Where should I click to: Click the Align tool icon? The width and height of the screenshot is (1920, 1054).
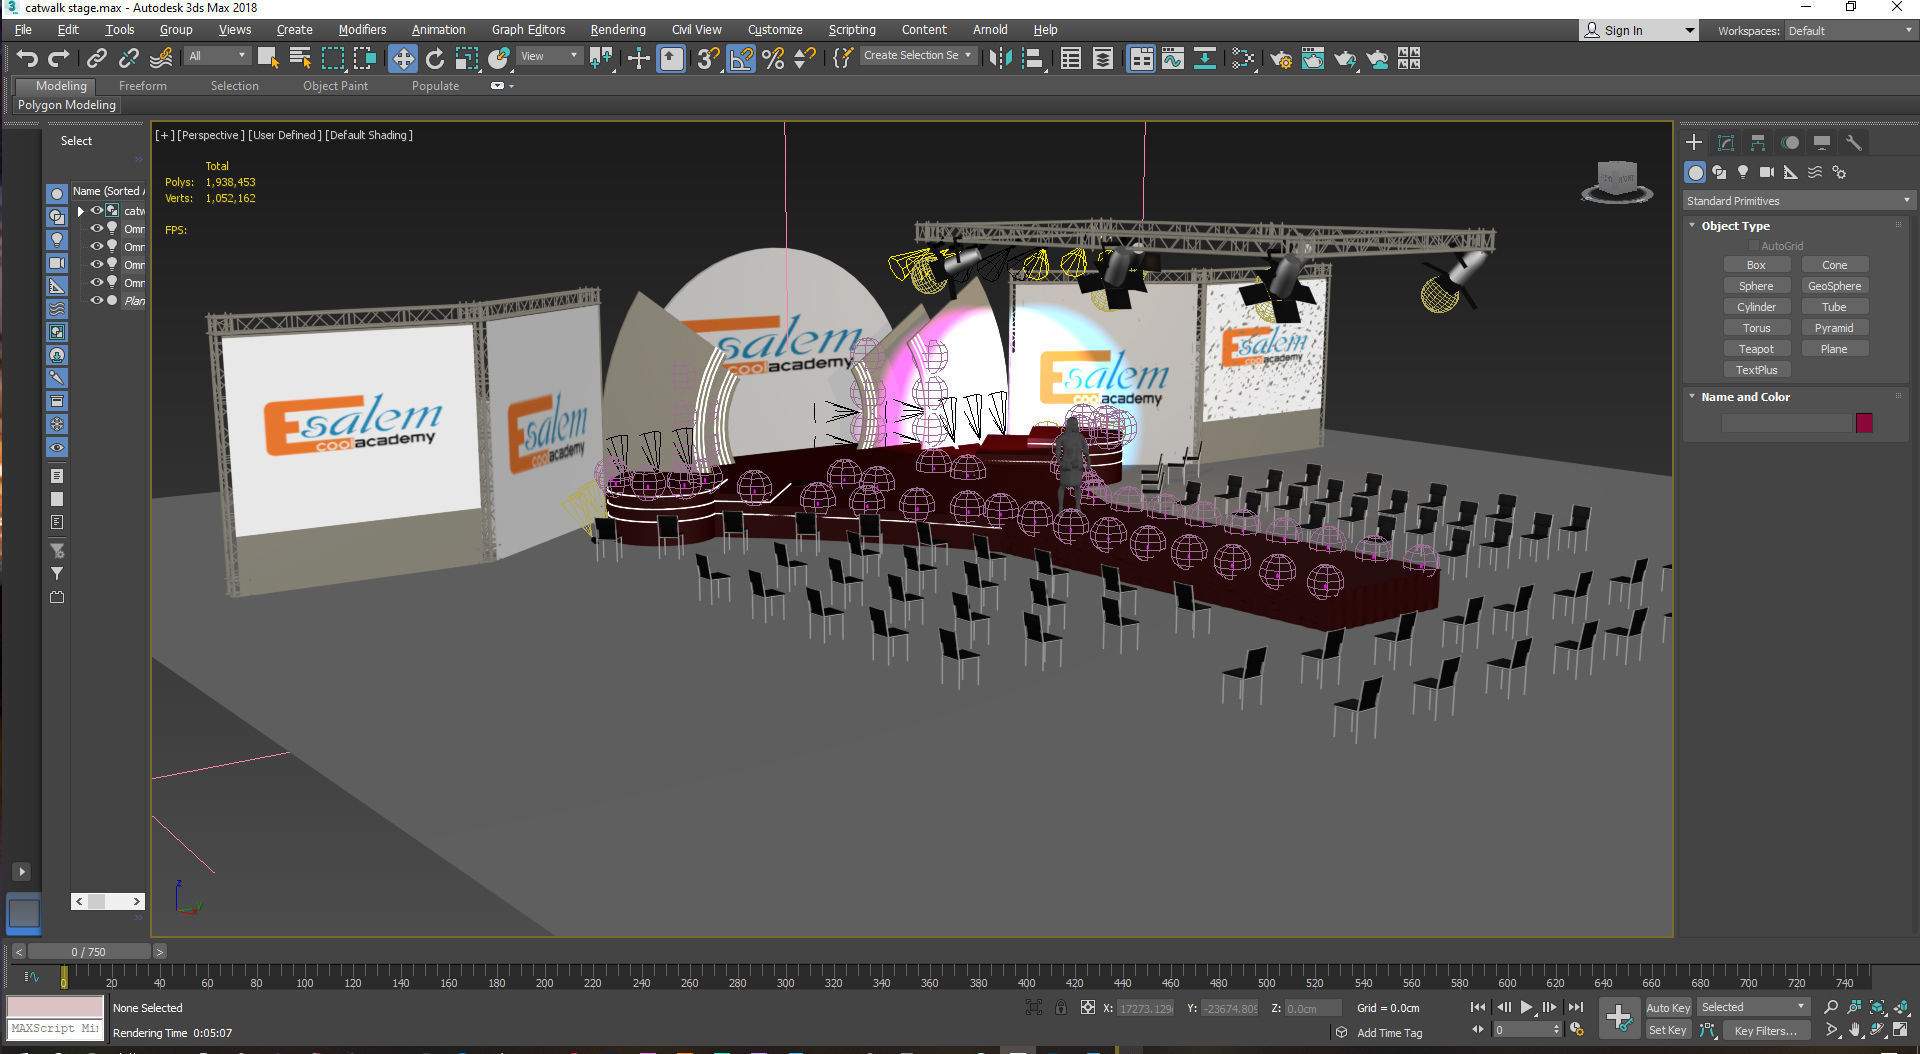(1033, 59)
